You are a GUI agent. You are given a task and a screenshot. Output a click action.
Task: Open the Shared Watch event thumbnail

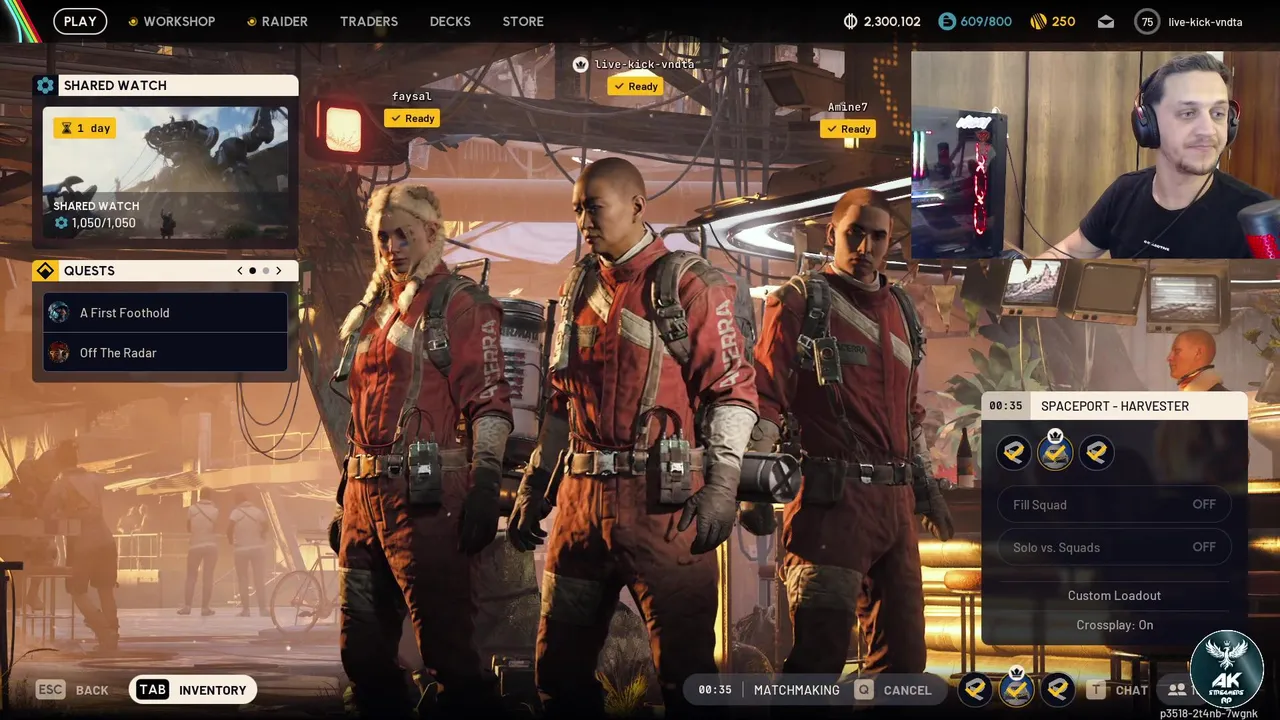click(165, 173)
